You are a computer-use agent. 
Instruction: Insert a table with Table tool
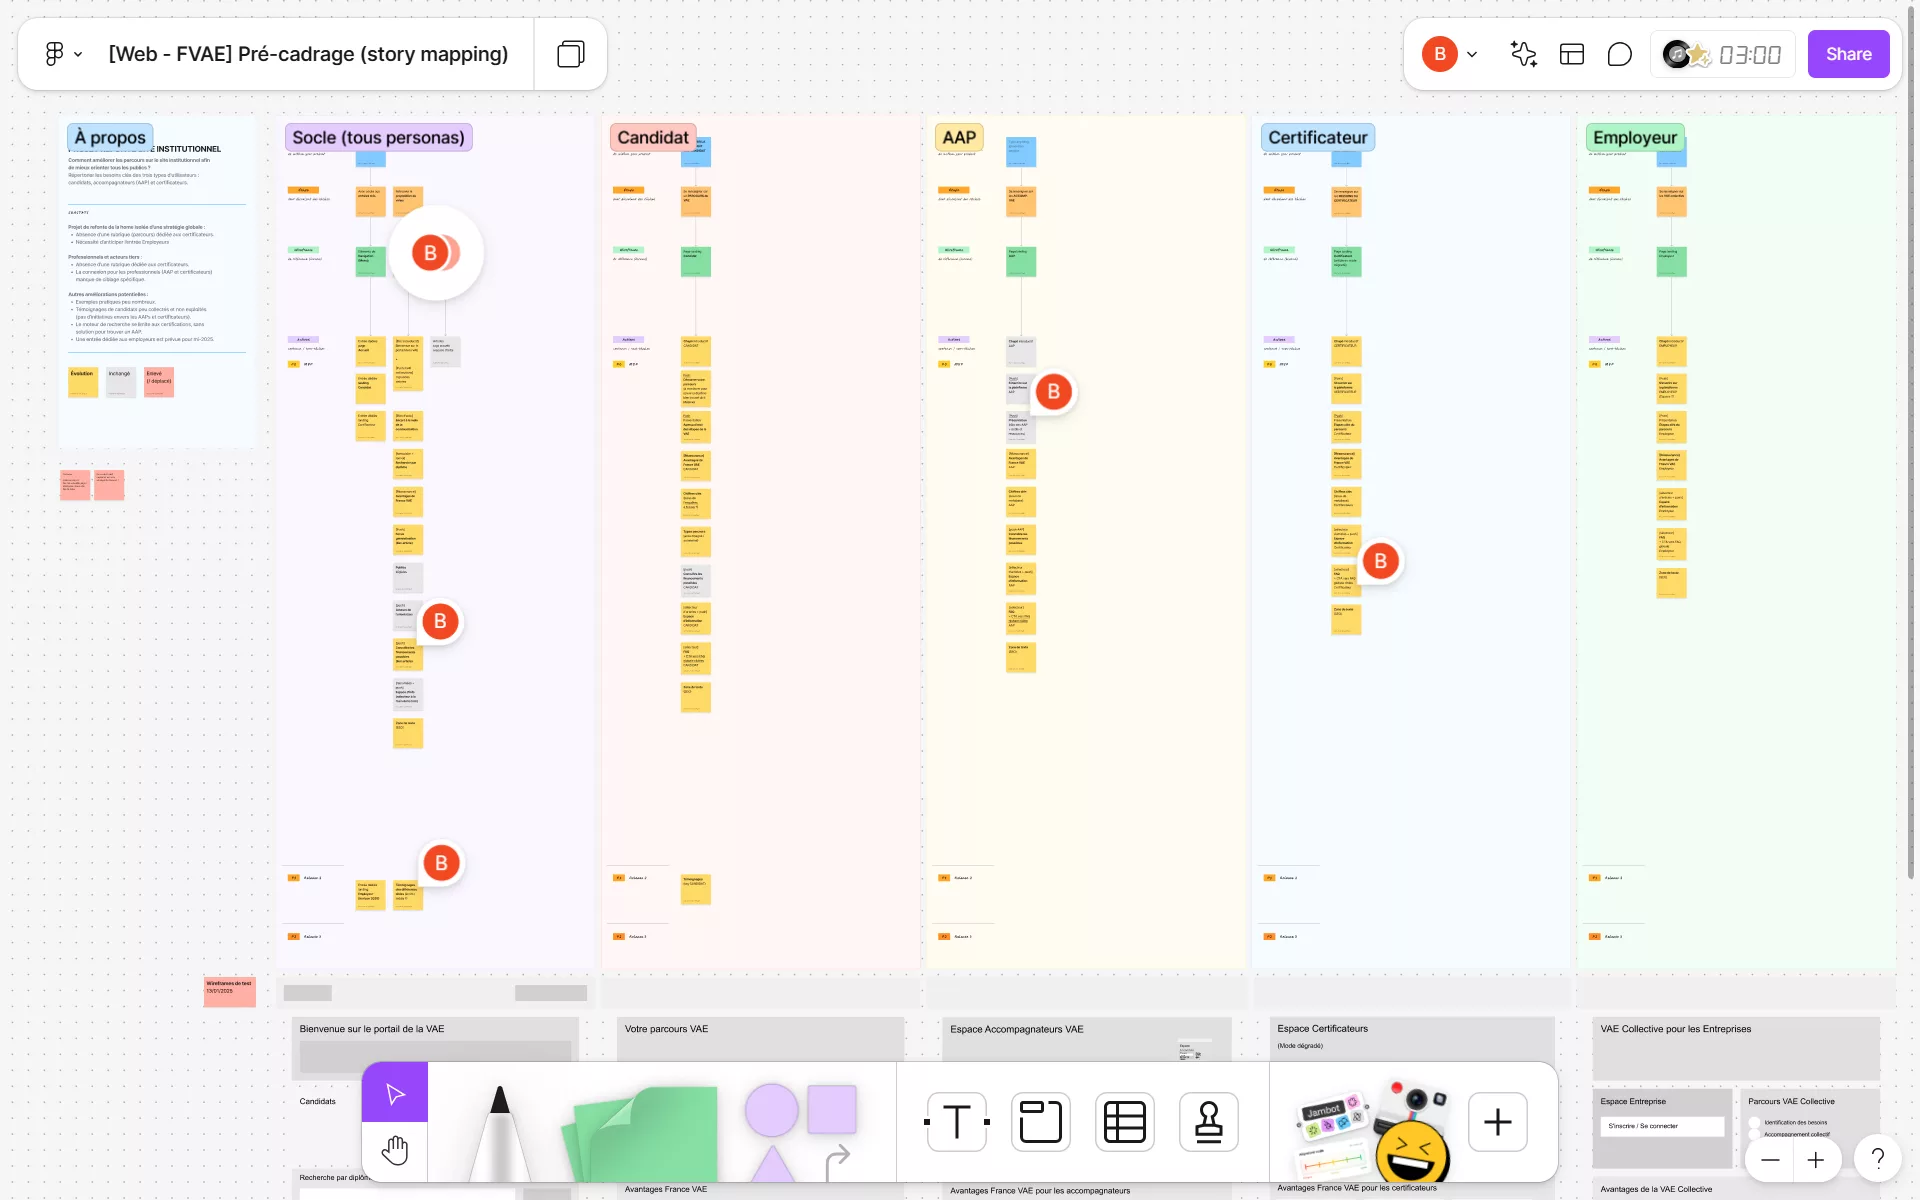click(x=1124, y=1122)
